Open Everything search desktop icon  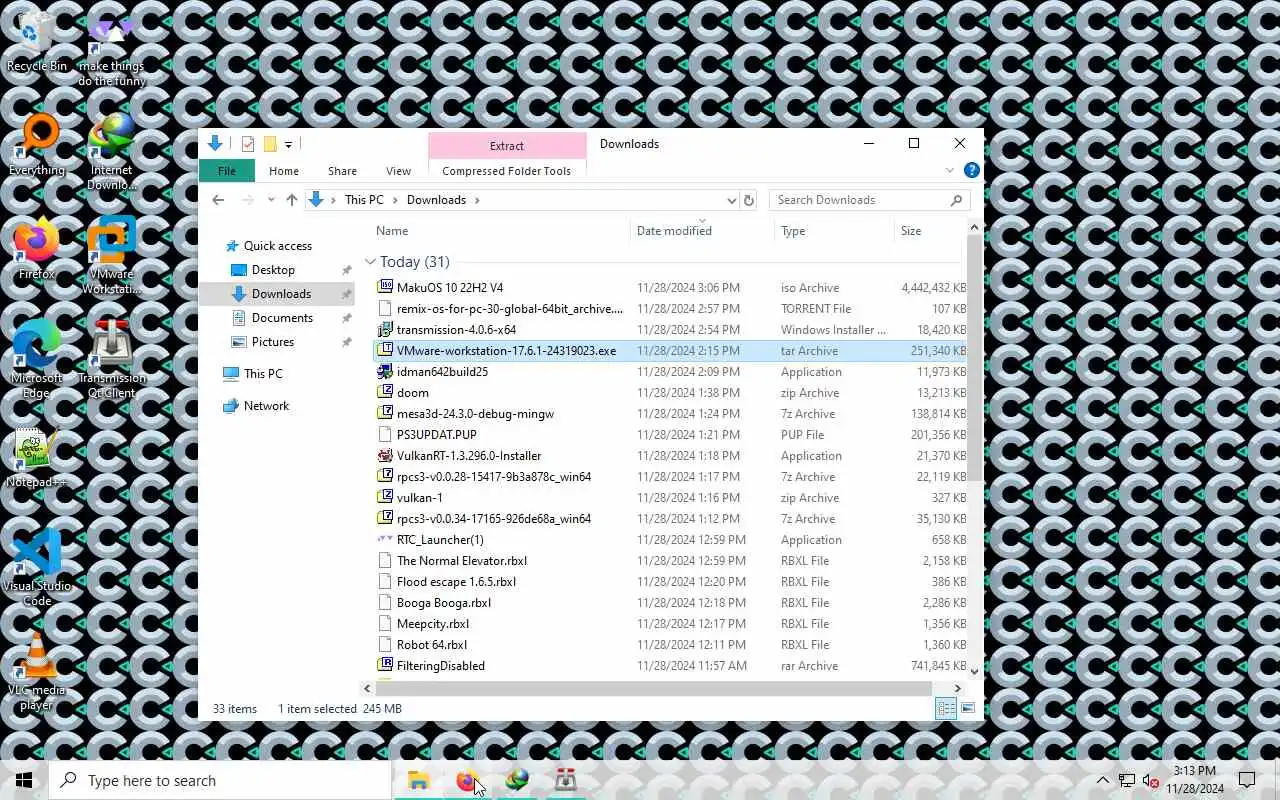point(37,146)
